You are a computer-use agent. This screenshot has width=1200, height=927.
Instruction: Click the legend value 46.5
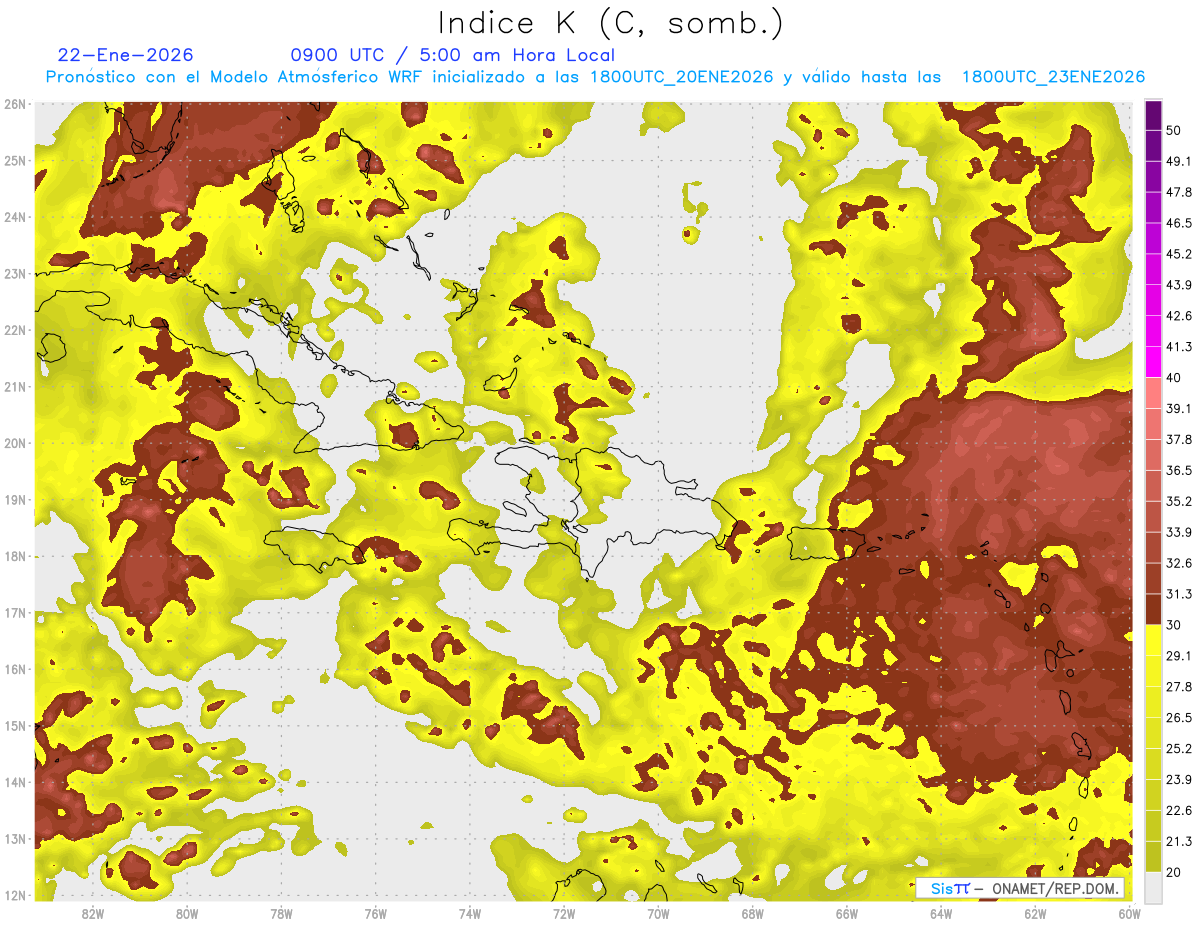coord(1179,223)
